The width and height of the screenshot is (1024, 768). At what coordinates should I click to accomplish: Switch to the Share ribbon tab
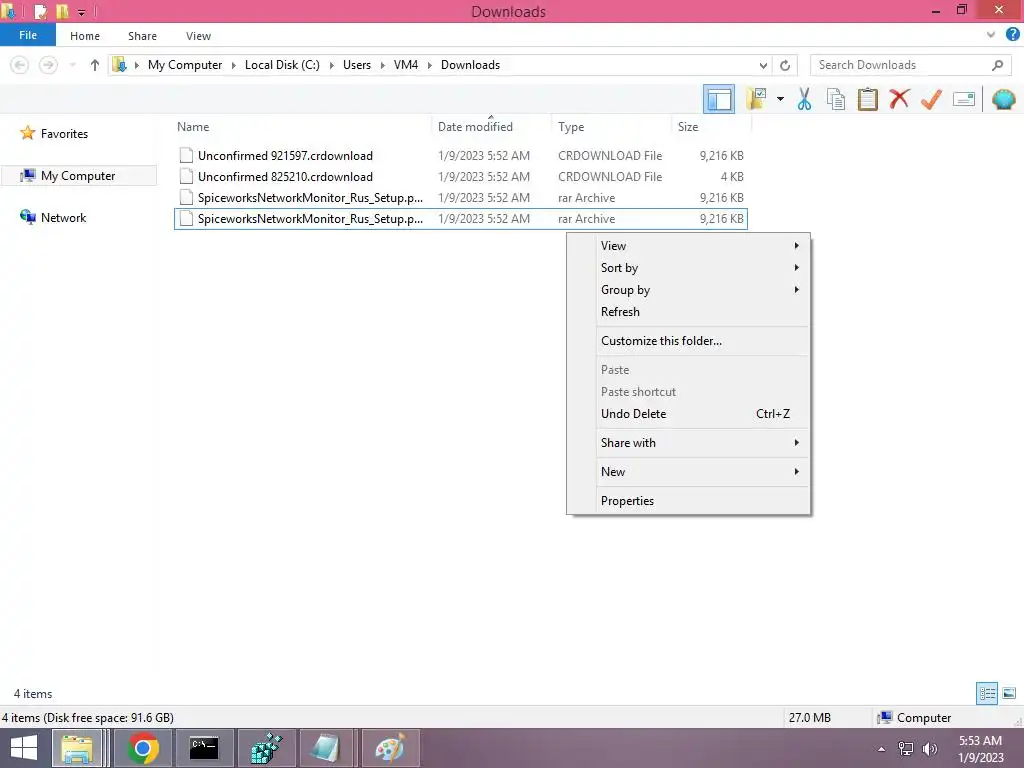[142, 36]
